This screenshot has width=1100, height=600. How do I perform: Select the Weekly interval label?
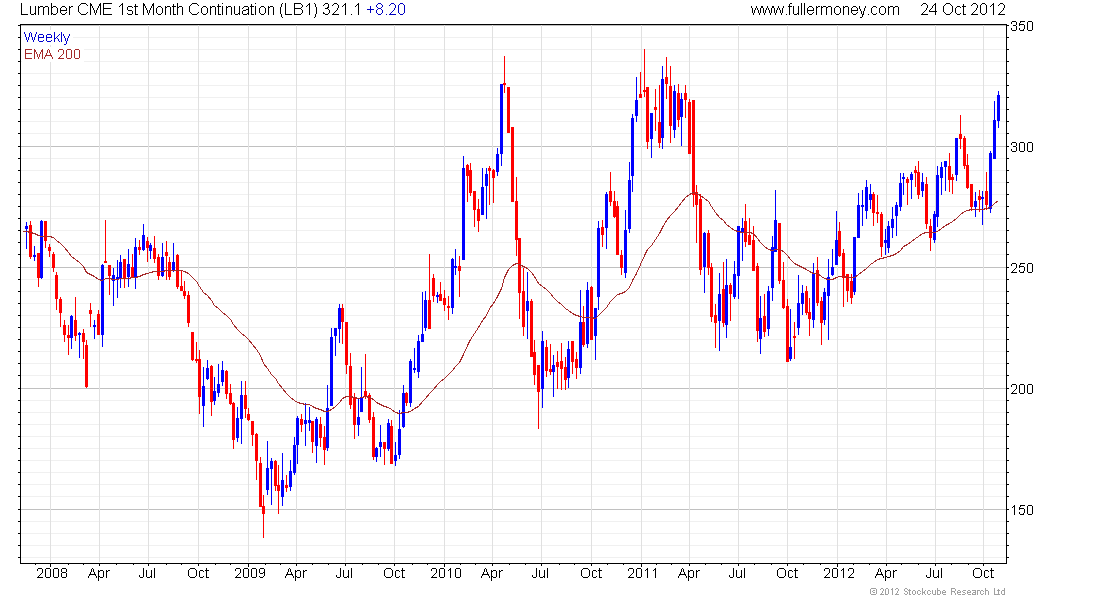[x=47, y=37]
